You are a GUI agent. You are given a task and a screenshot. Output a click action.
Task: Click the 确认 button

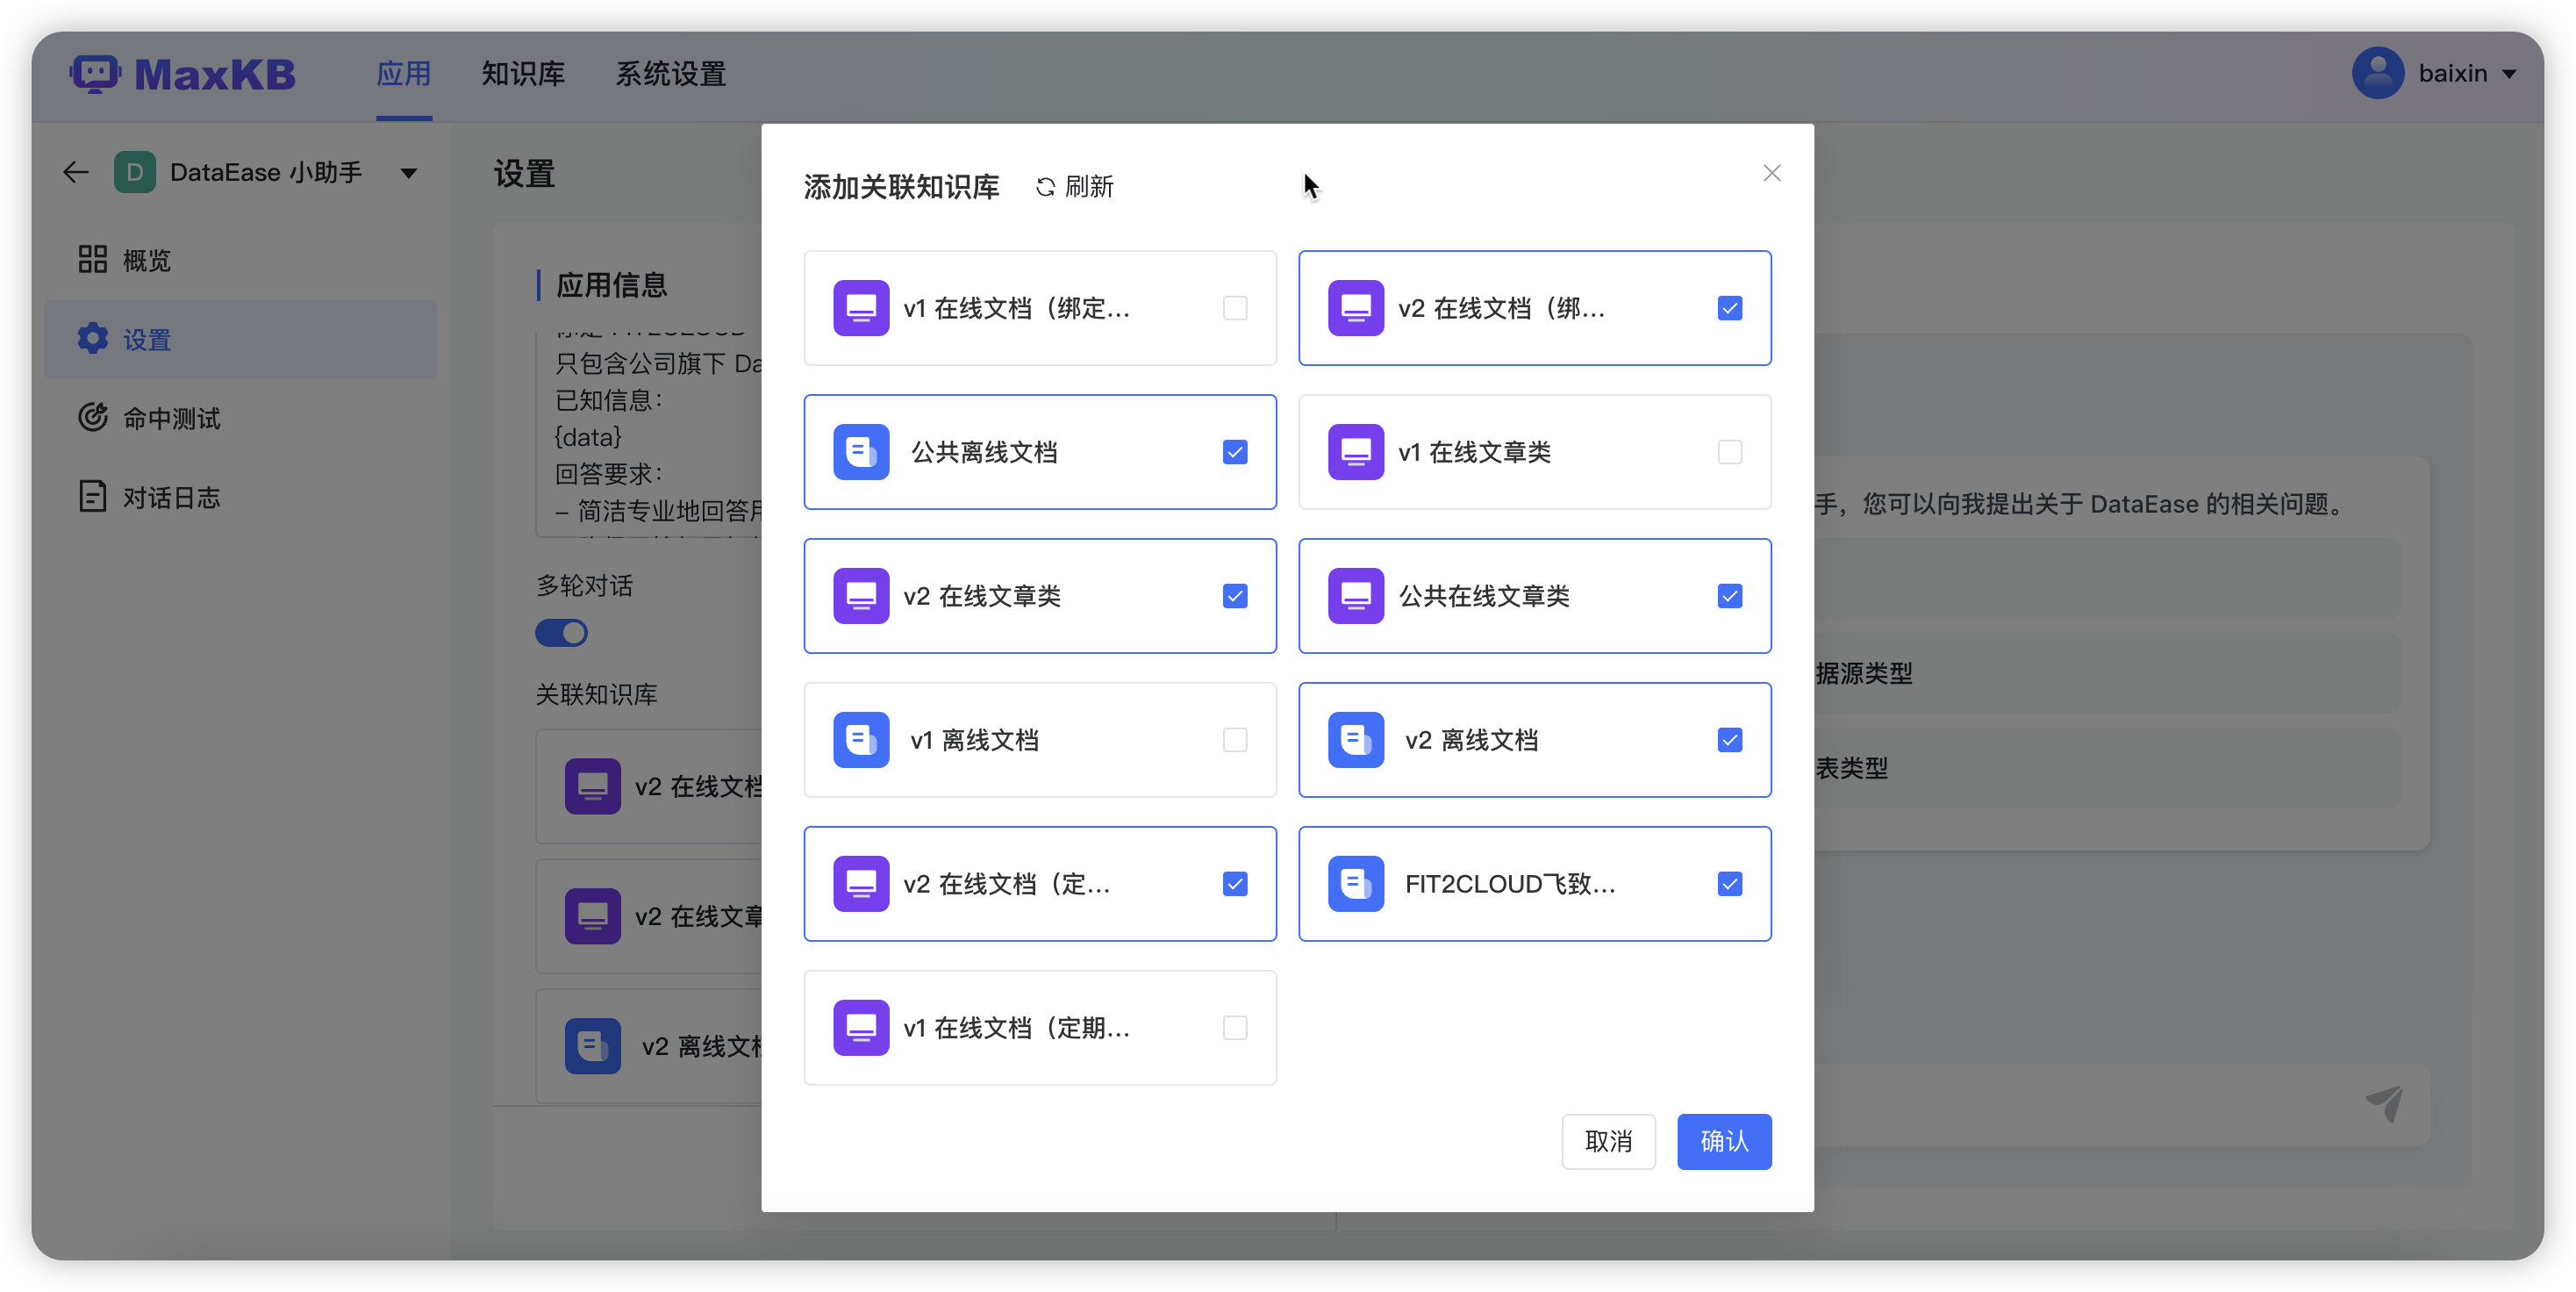1723,1141
